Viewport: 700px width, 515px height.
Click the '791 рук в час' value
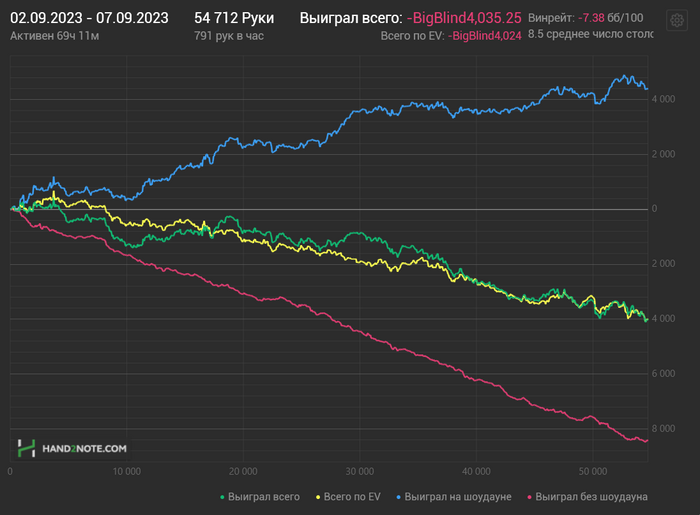(229, 36)
